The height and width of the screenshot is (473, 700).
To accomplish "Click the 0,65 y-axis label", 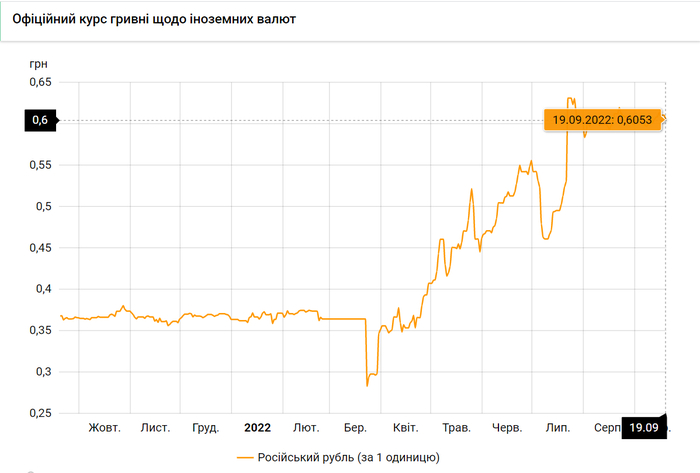I will tap(39, 82).
